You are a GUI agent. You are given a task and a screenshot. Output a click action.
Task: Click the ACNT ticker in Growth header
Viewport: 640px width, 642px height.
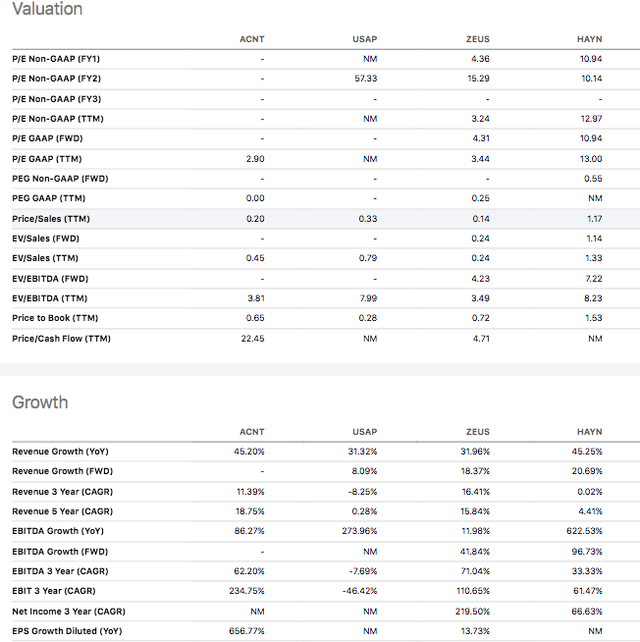point(252,432)
